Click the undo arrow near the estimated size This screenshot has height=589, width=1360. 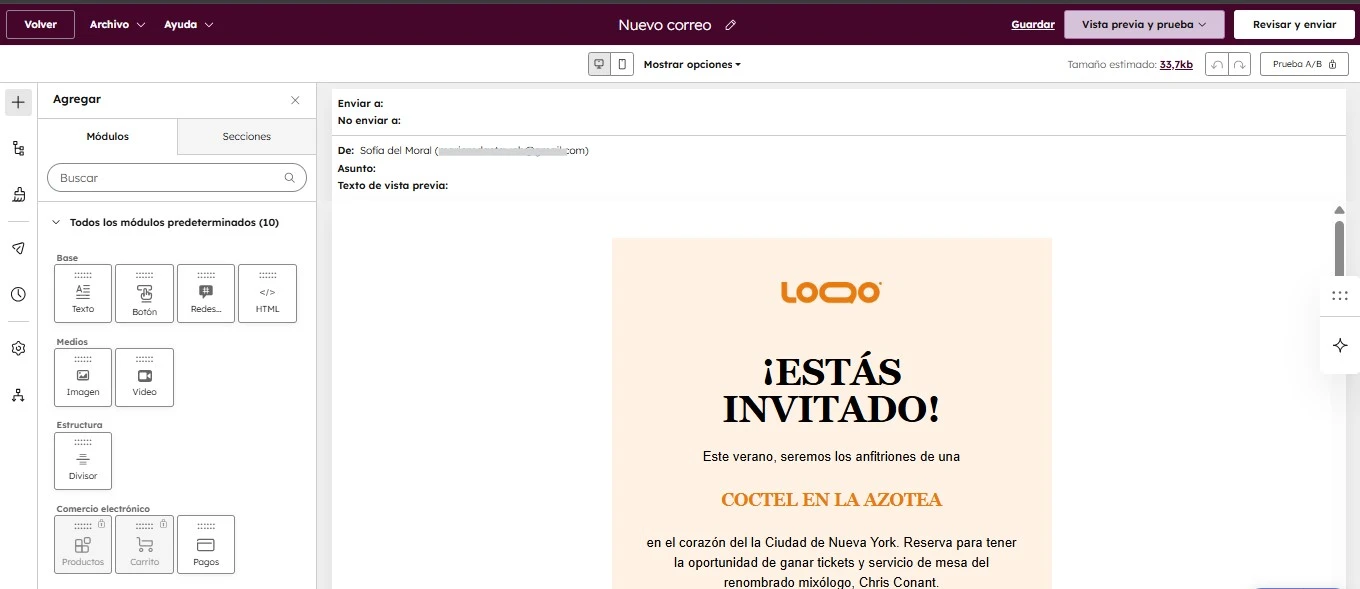click(x=1216, y=63)
